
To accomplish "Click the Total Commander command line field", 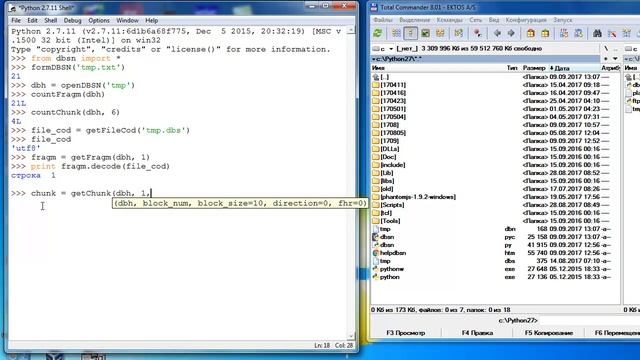I will [590, 320].
